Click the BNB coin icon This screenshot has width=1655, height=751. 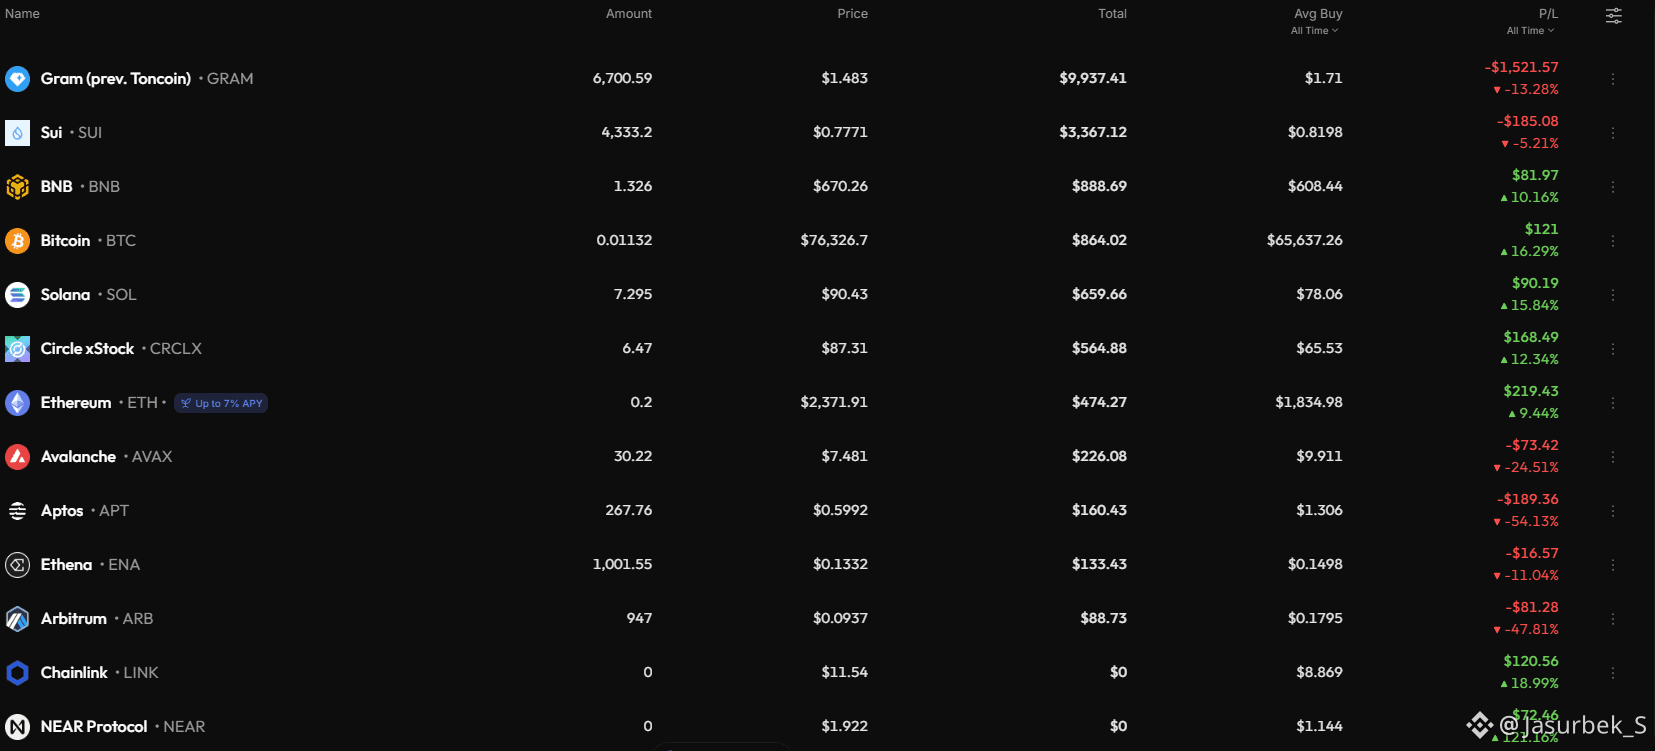17,187
